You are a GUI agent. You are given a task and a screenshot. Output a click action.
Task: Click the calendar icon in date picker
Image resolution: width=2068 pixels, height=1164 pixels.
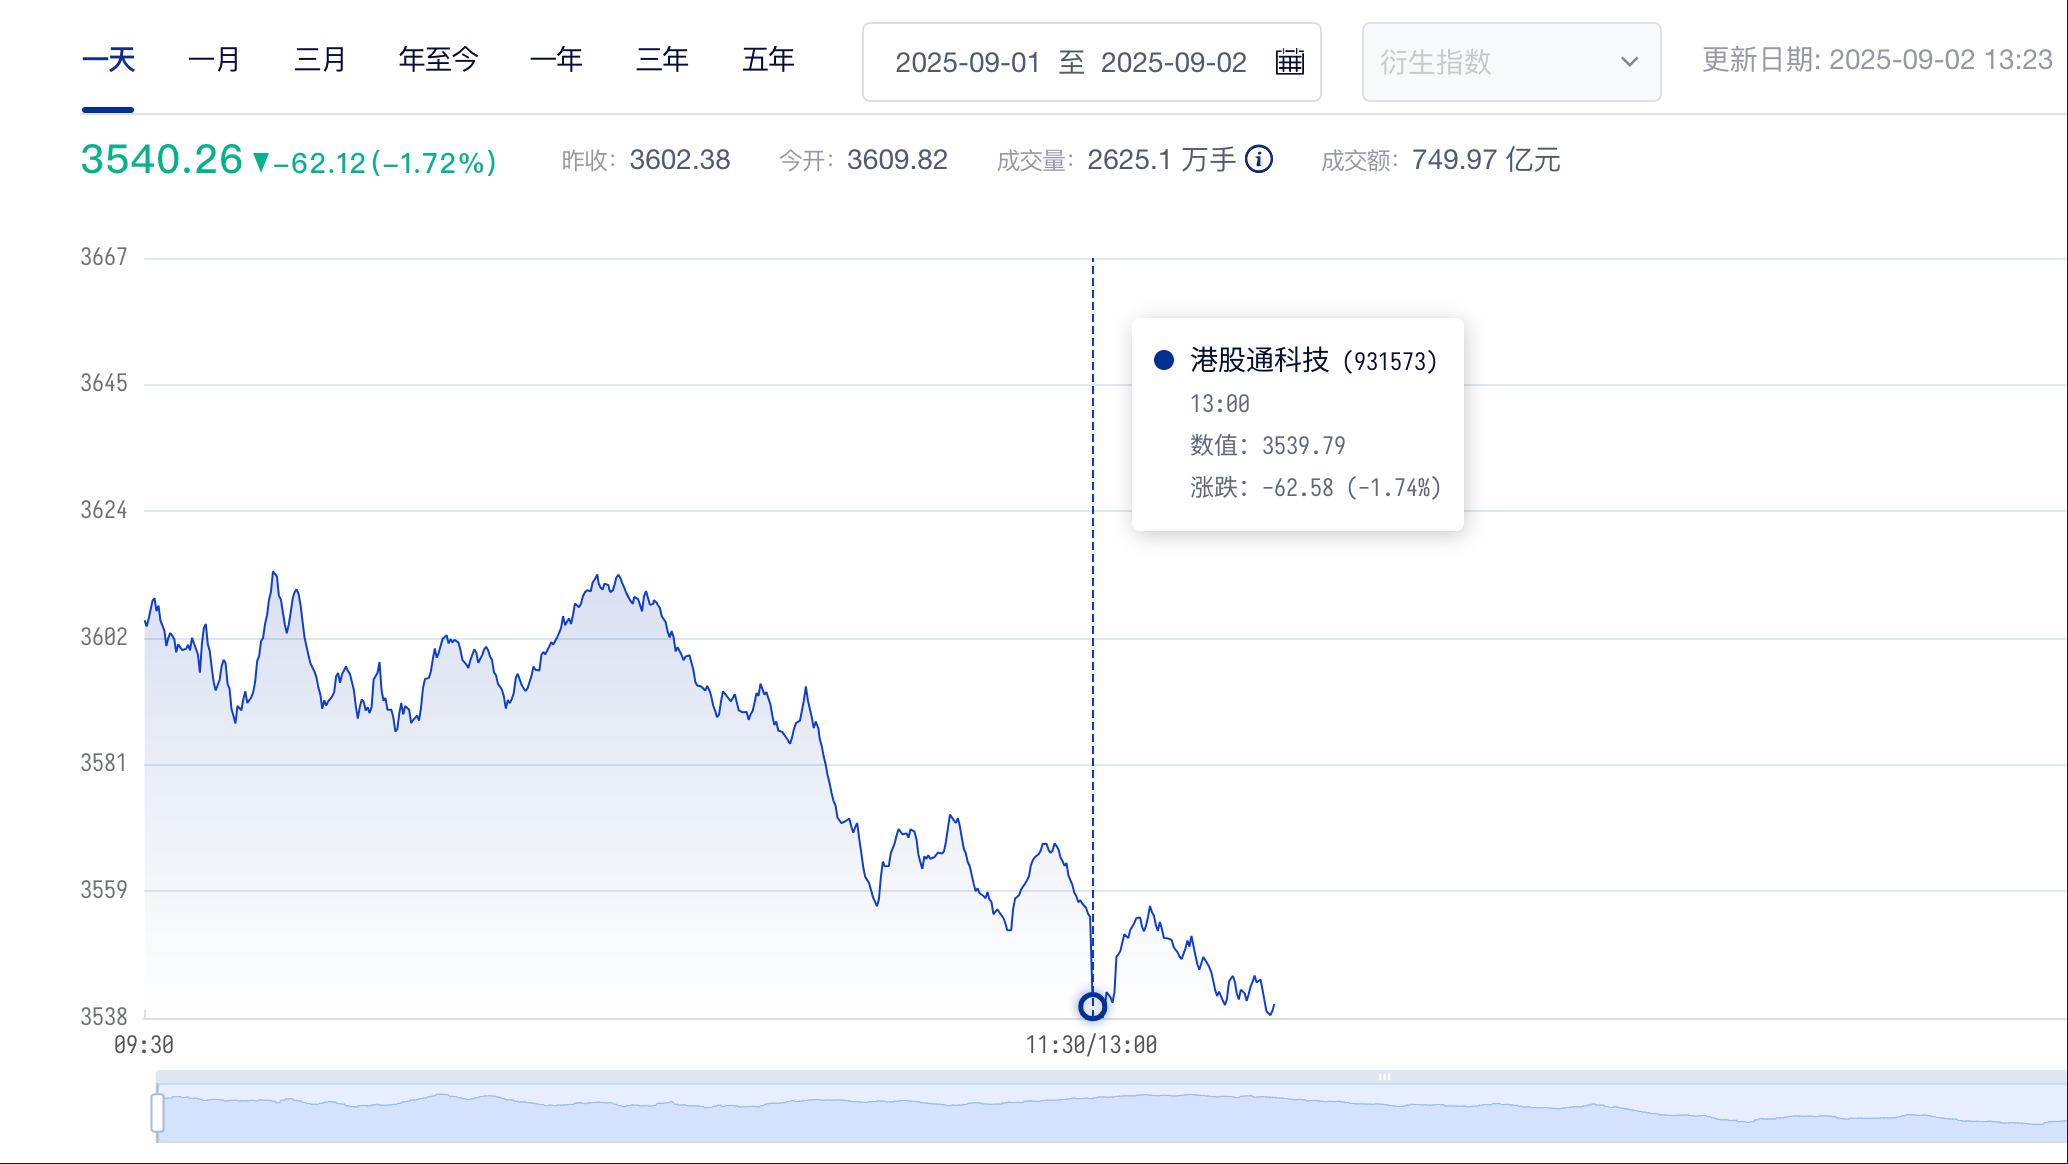click(1289, 62)
